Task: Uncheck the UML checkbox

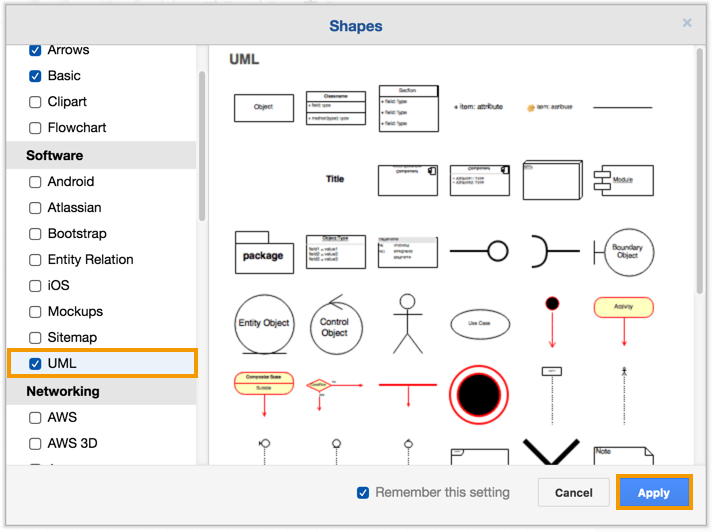Action: (36, 363)
